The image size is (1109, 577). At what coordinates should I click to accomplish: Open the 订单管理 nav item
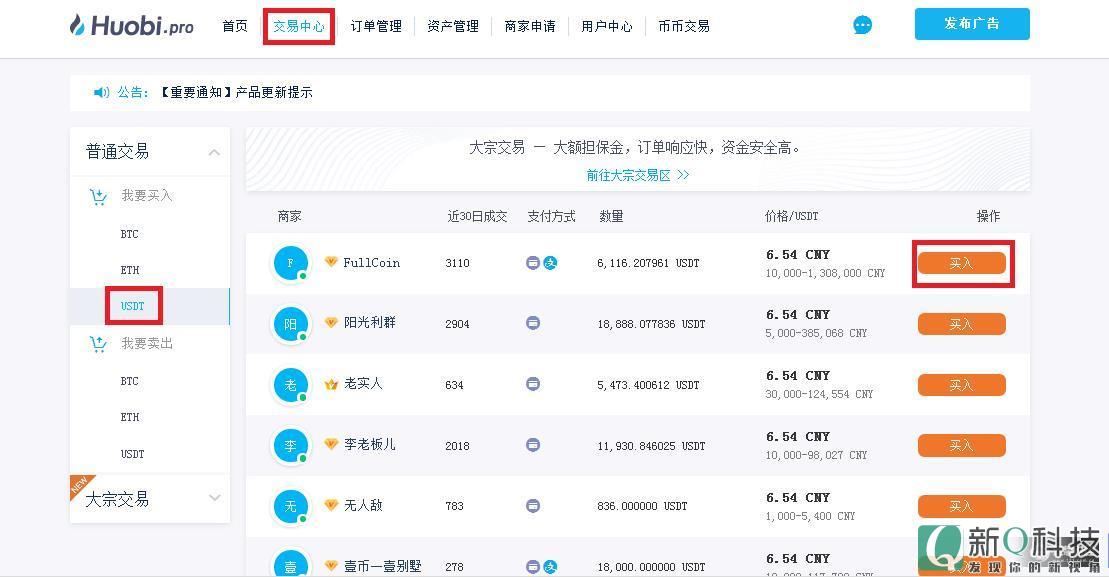(376, 26)
